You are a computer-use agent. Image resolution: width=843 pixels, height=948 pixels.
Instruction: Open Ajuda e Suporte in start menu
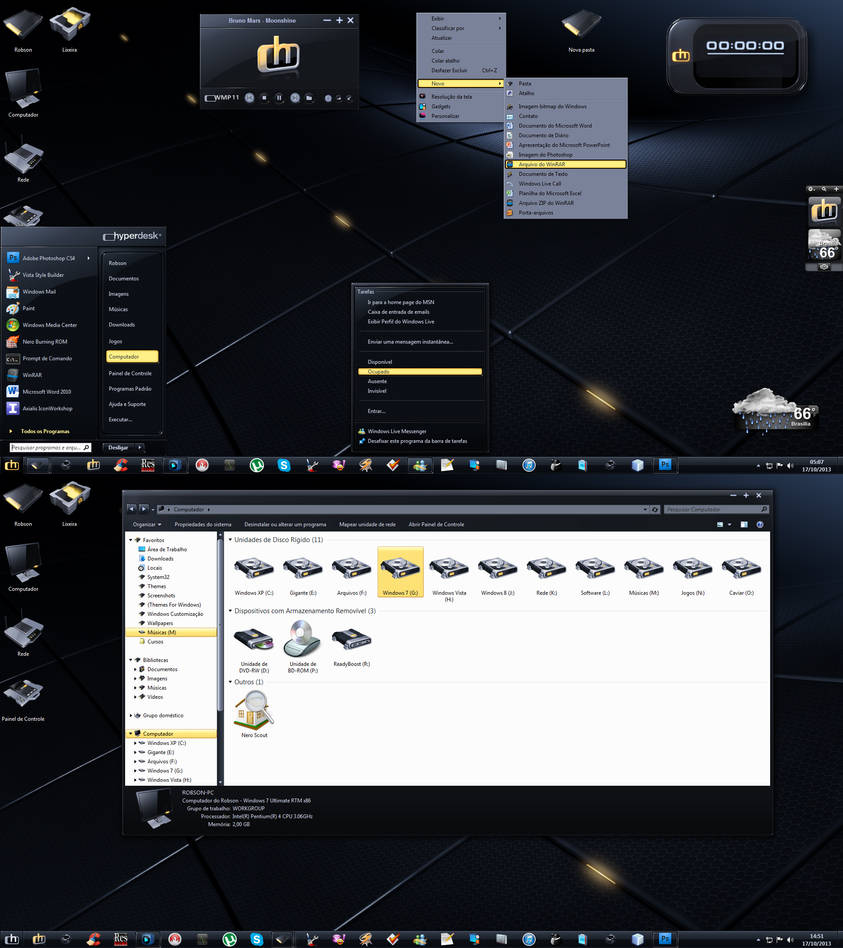[x=128, y=404]
